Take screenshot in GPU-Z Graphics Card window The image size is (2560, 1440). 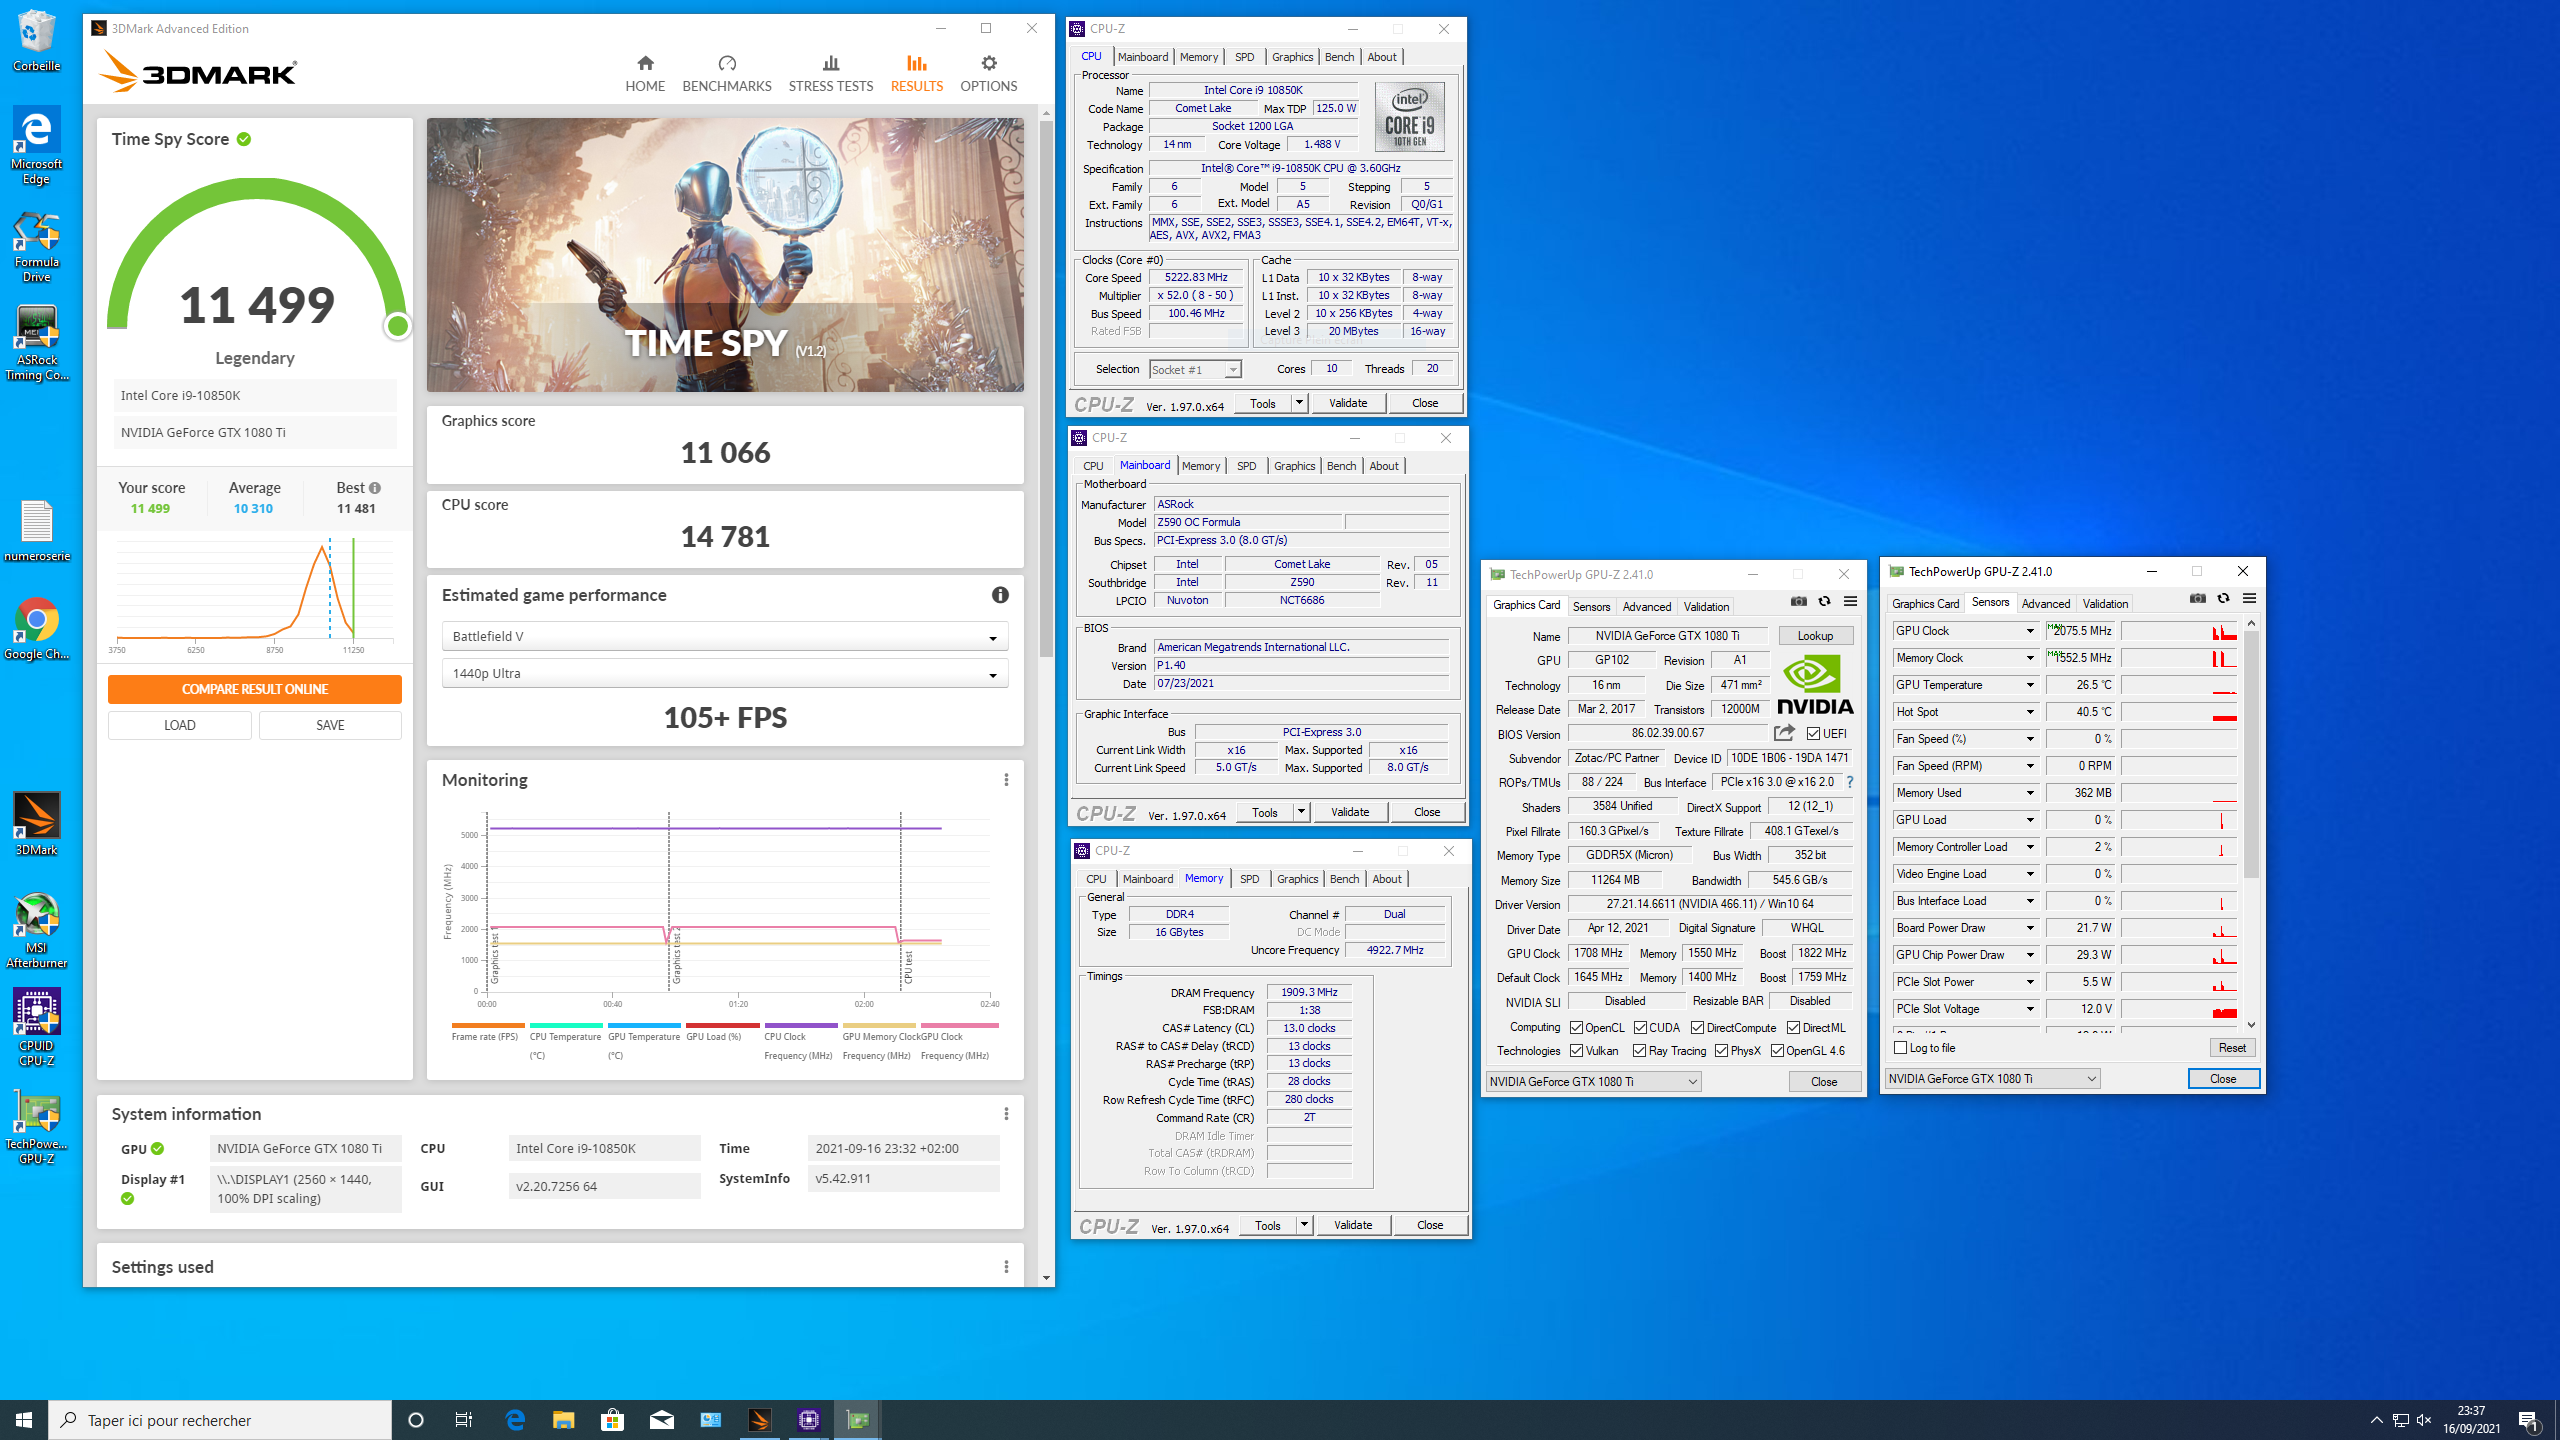pos(1799,601)
